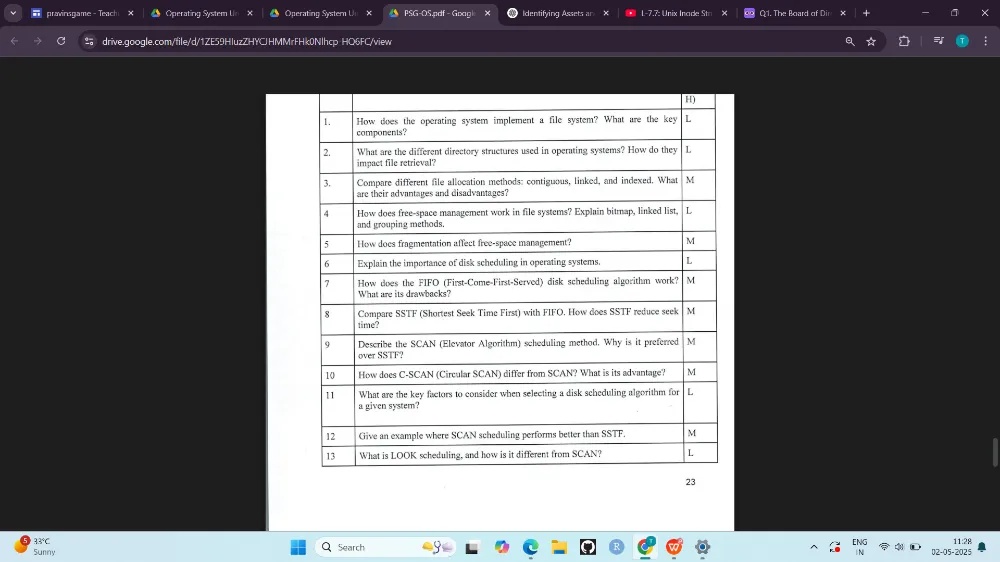Open a new browser tab
Image resolution: width=1000 pixels, height=562 pixels.
(866, 13)
